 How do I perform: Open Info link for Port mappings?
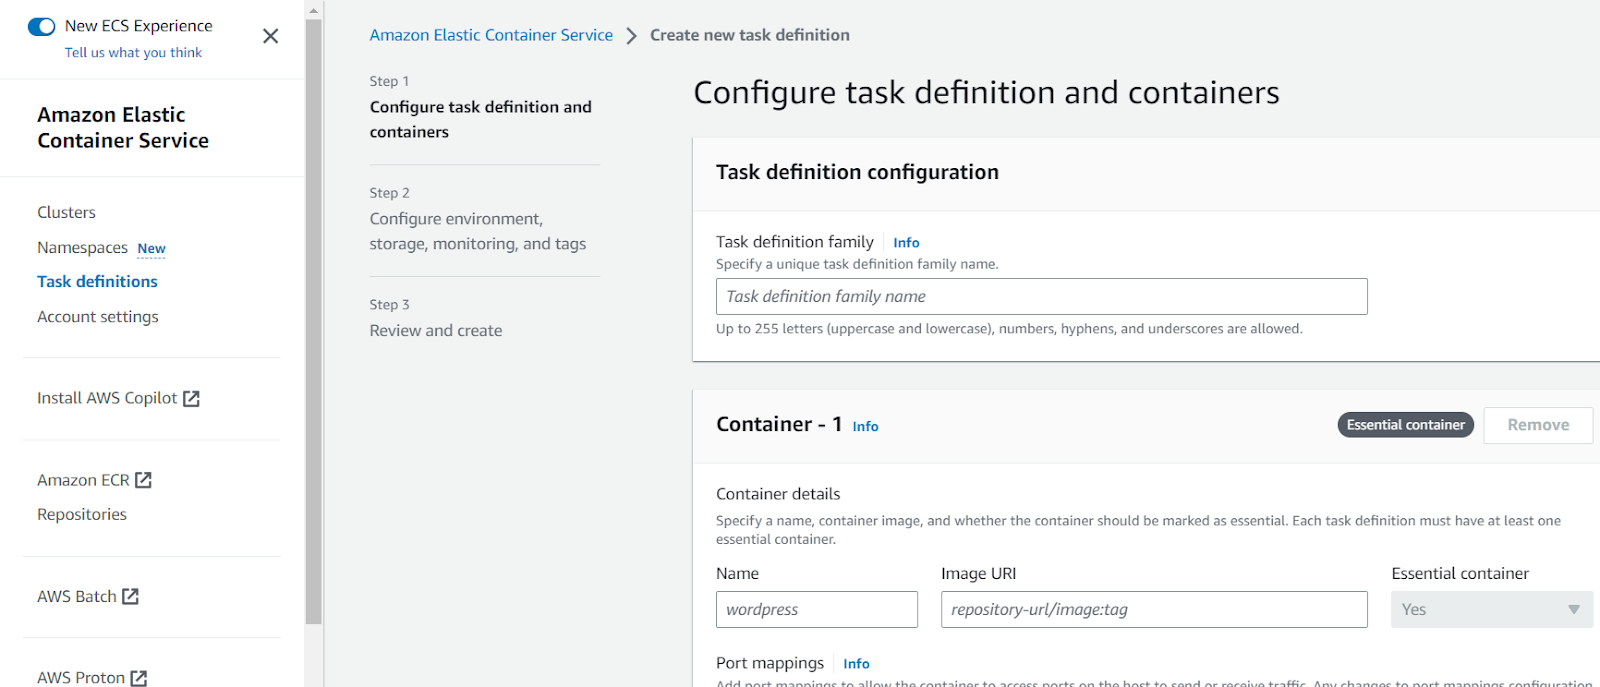[x=856, y=664]
